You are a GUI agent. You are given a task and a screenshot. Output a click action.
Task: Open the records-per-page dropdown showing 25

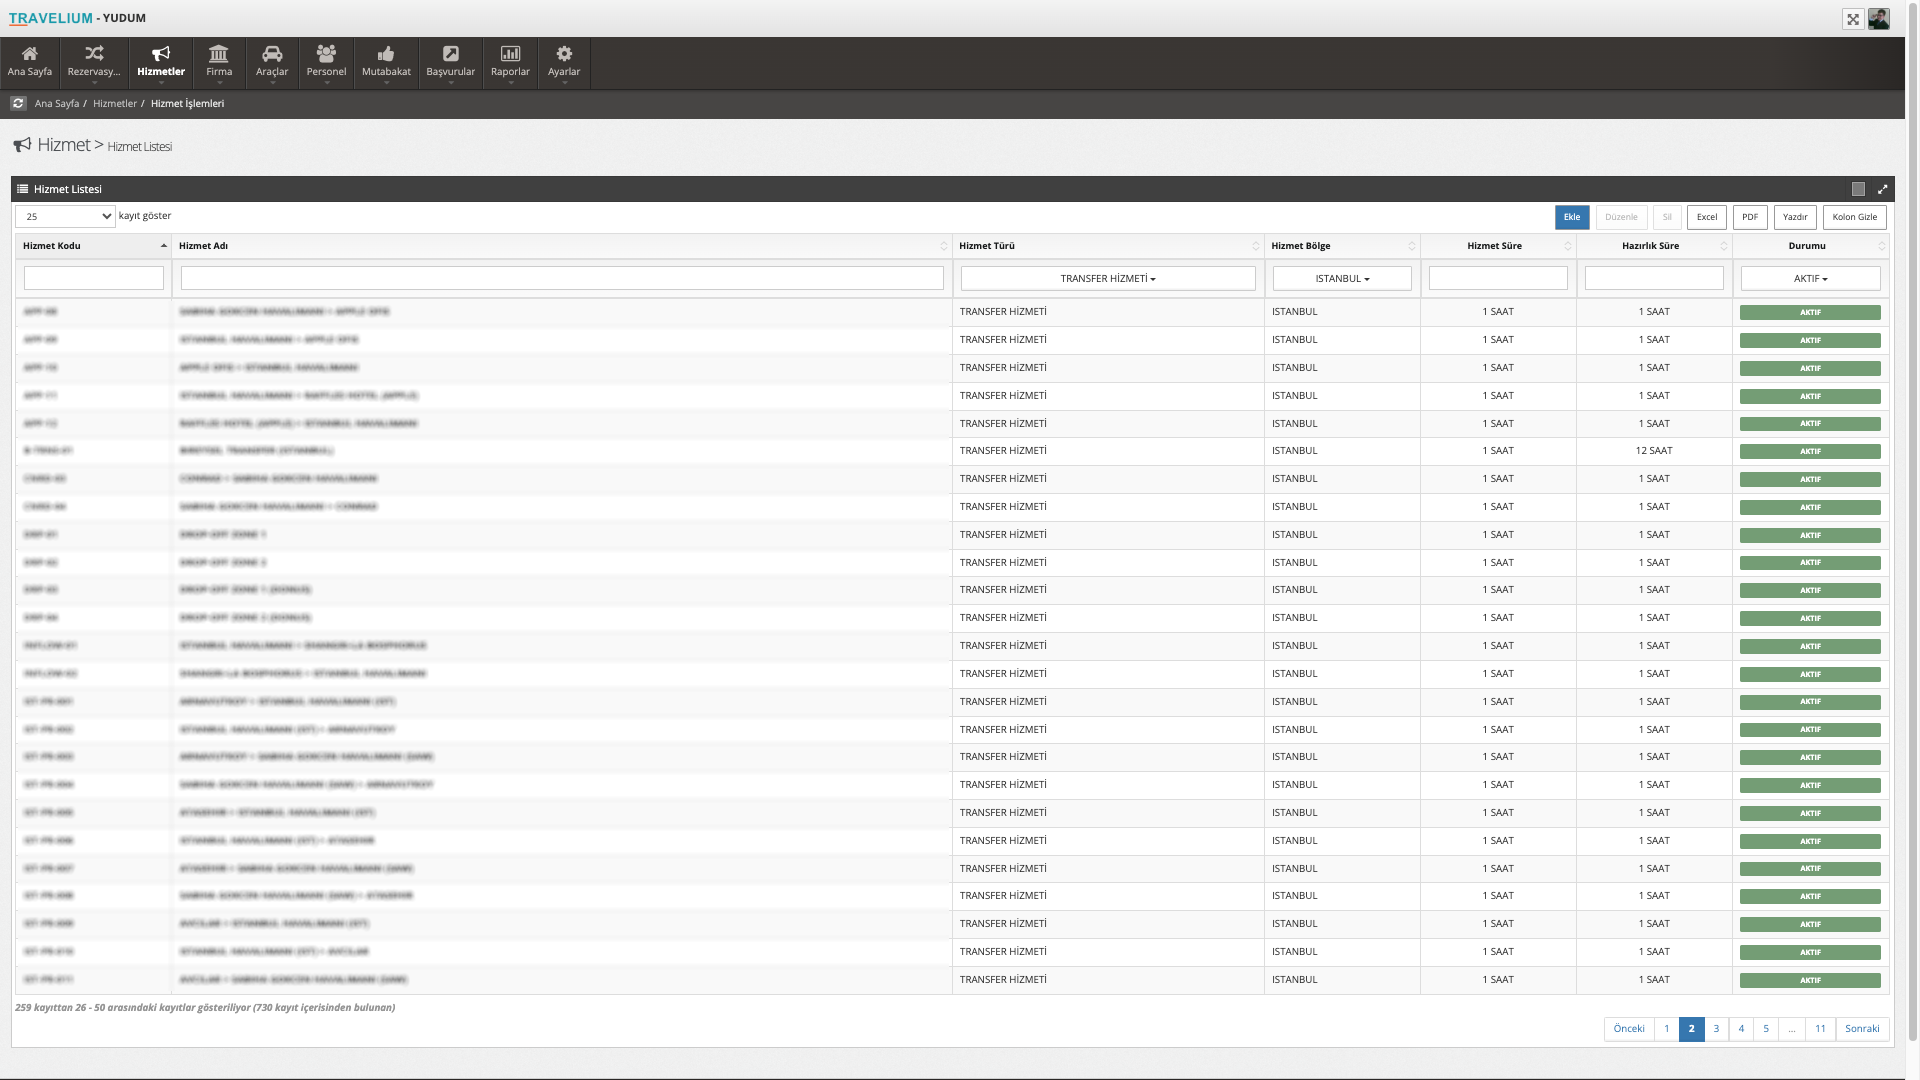tap(65, 216)
